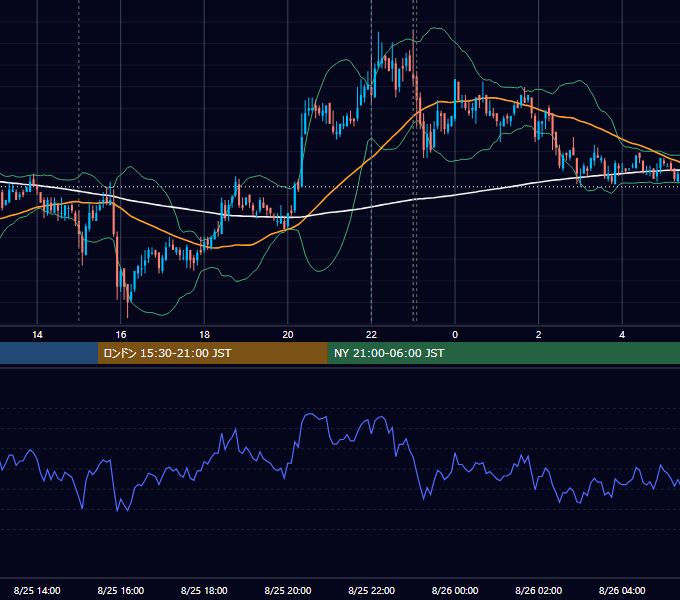The width and height of the screenshot is (680, 600).
Task: Click the 8/26 02:00 time label
Action: point(539,590)
